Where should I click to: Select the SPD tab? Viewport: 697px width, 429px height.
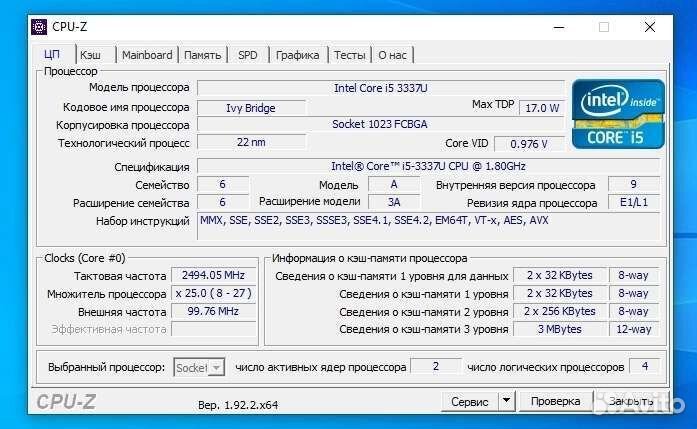point(248,55)
